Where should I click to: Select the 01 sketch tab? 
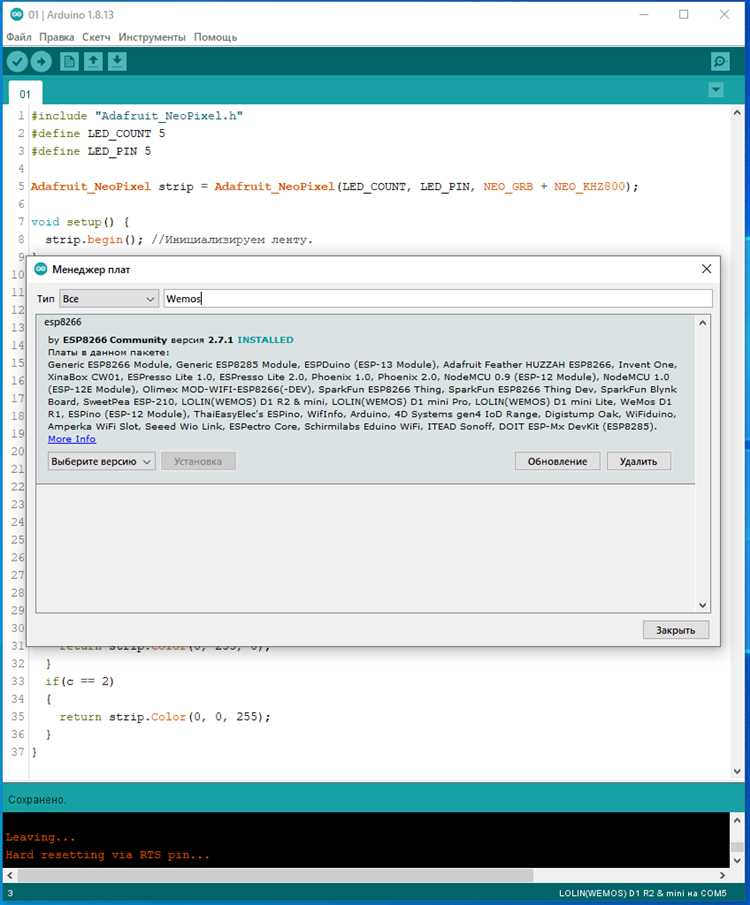25,94
